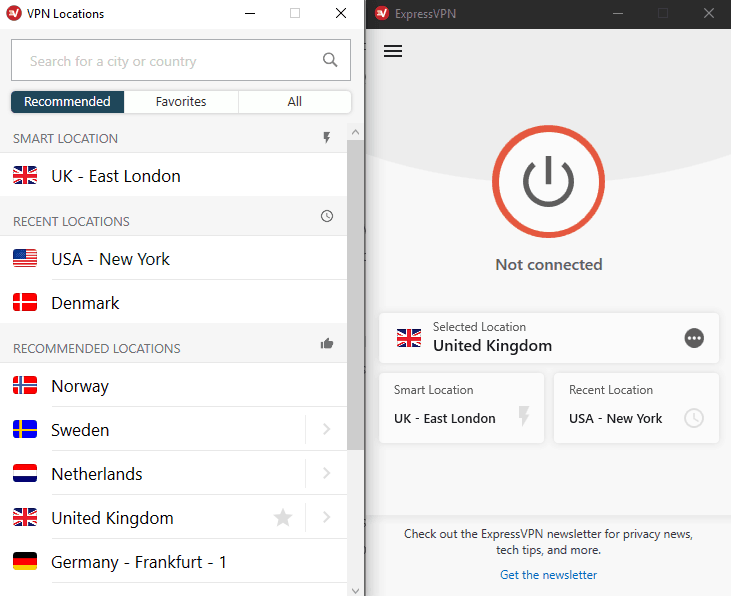Click the Smart Location UK - East London card
The width and height of the screenshot is (731, 596).
click(462, 408)
